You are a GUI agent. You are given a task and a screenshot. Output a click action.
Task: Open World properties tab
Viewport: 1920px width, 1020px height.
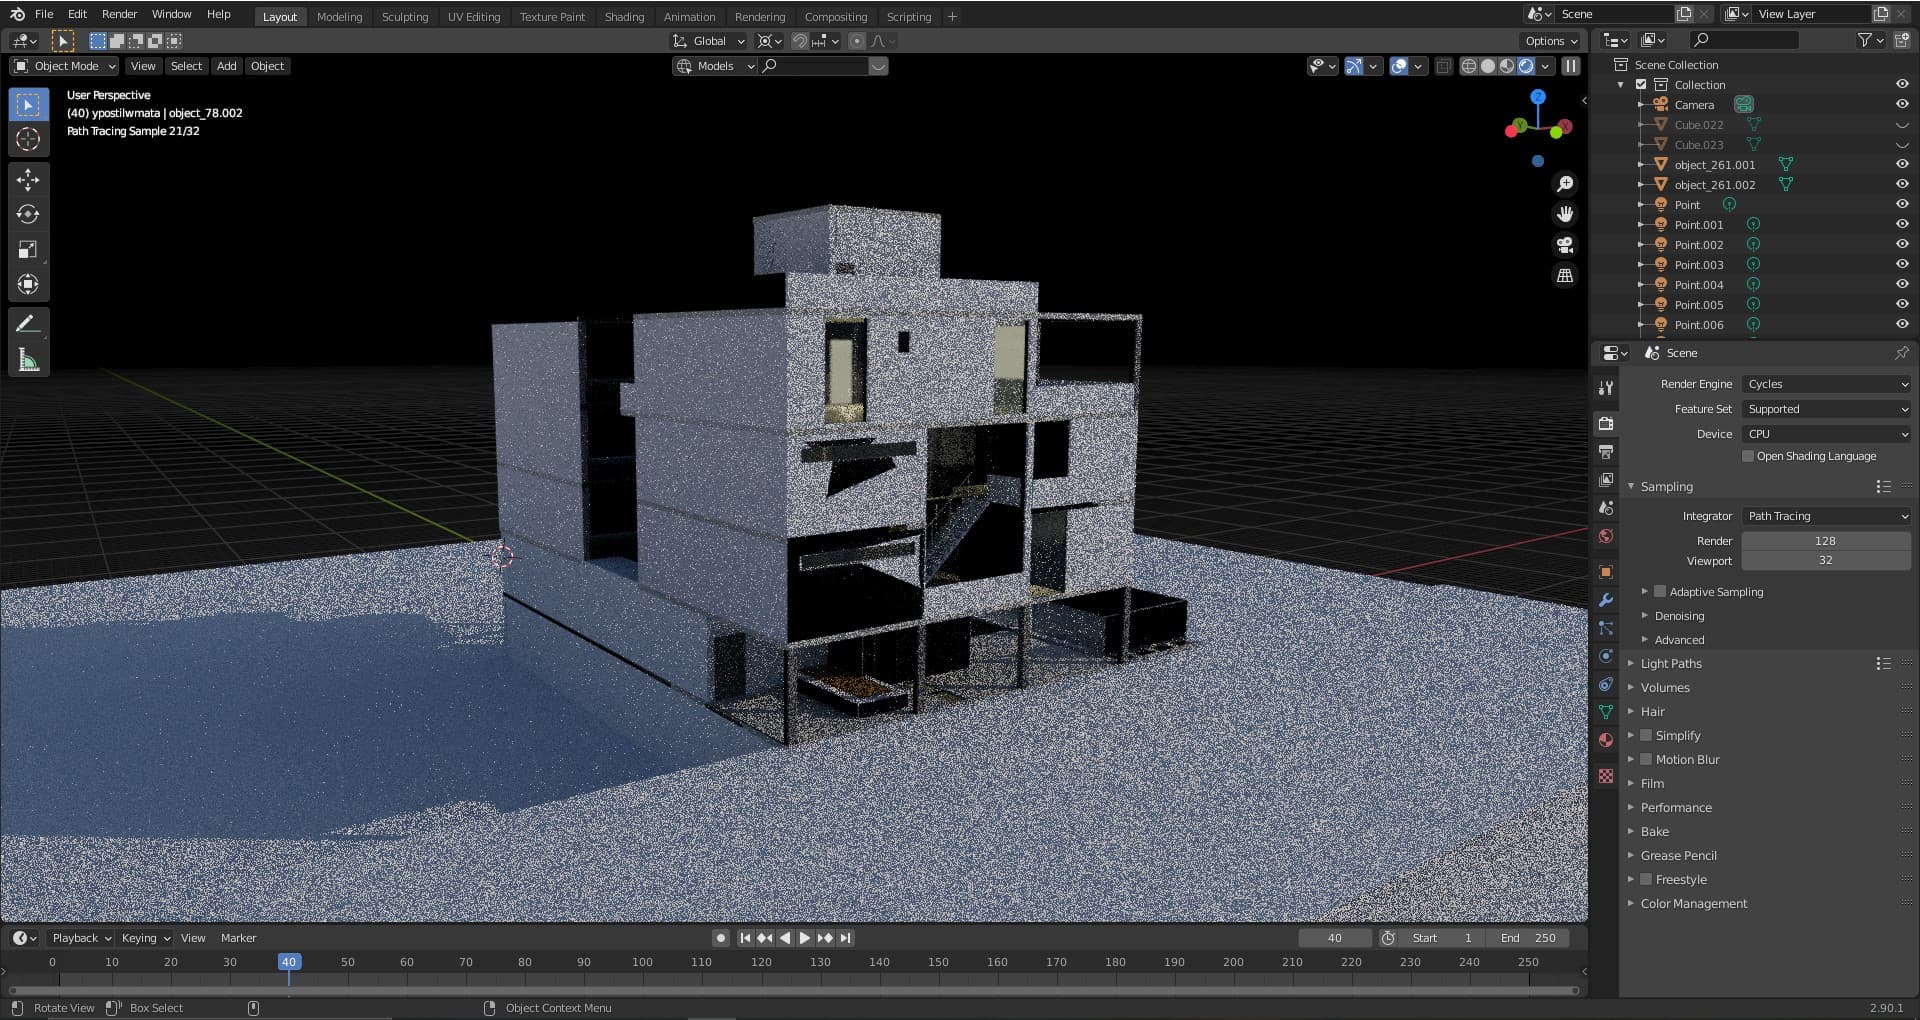tap(1606, 536)
